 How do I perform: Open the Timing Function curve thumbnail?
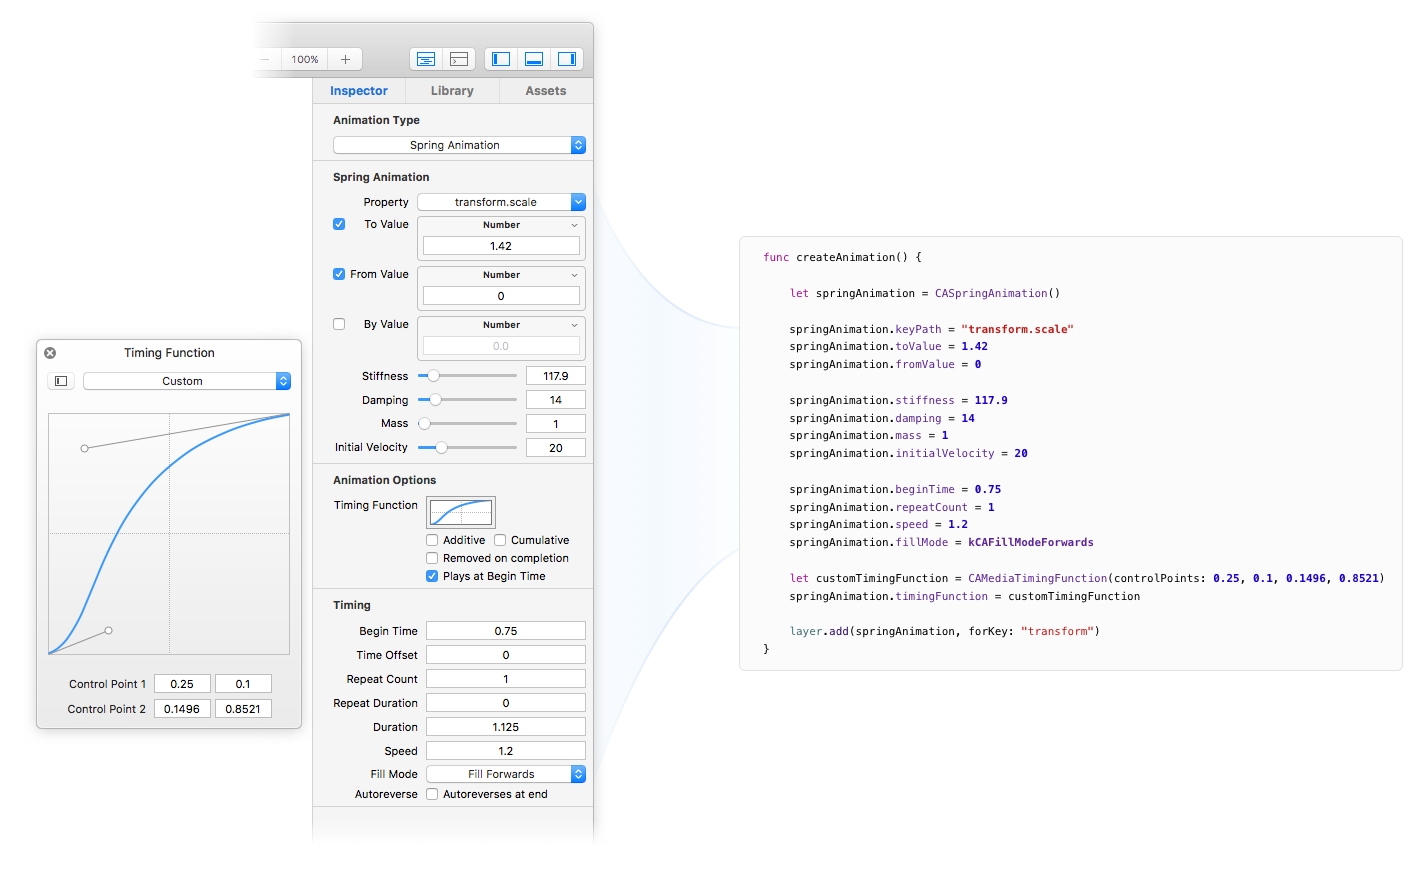(460, 511)
